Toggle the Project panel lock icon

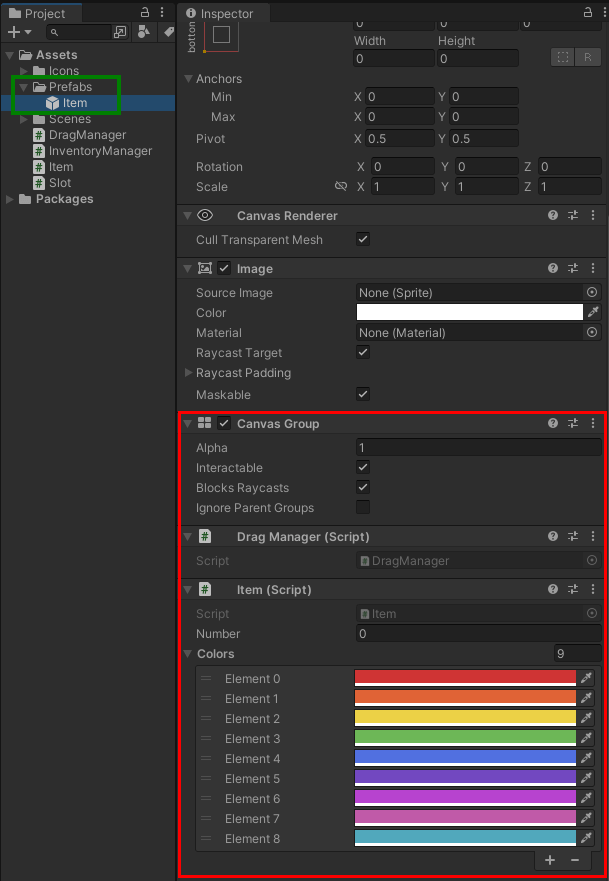click(145, 12)
